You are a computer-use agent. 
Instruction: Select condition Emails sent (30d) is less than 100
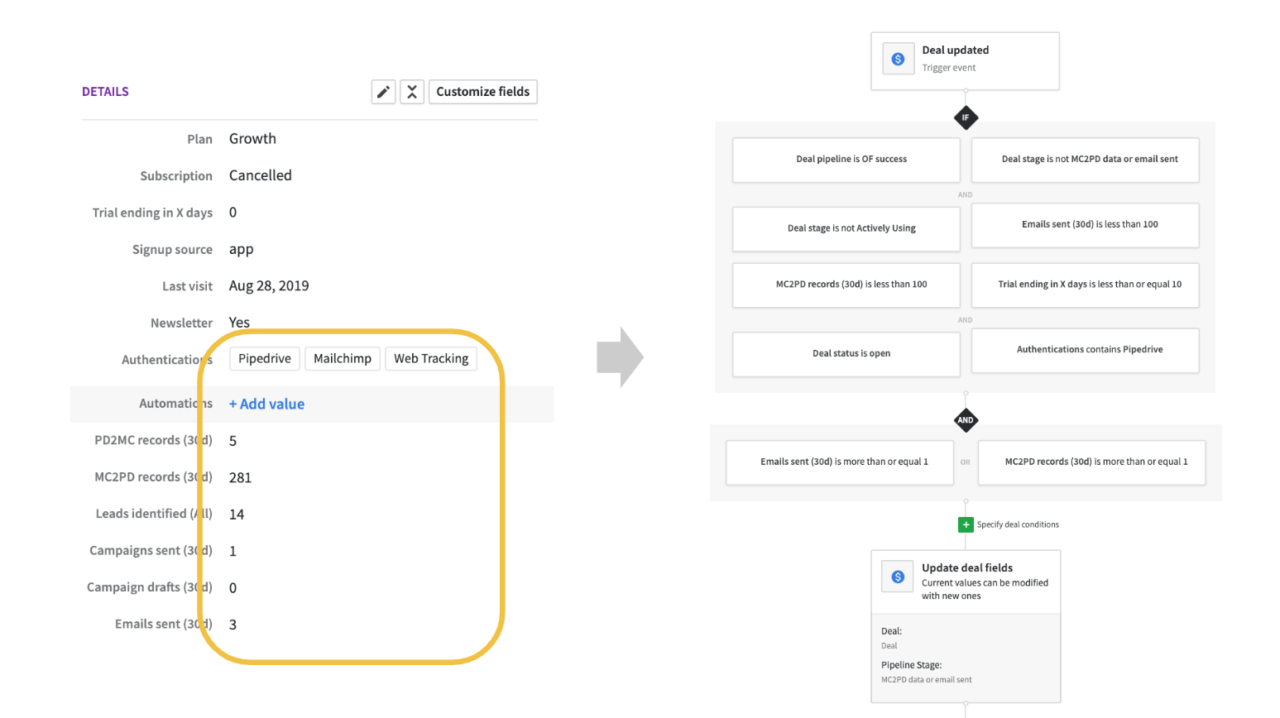click(1085, 225)
